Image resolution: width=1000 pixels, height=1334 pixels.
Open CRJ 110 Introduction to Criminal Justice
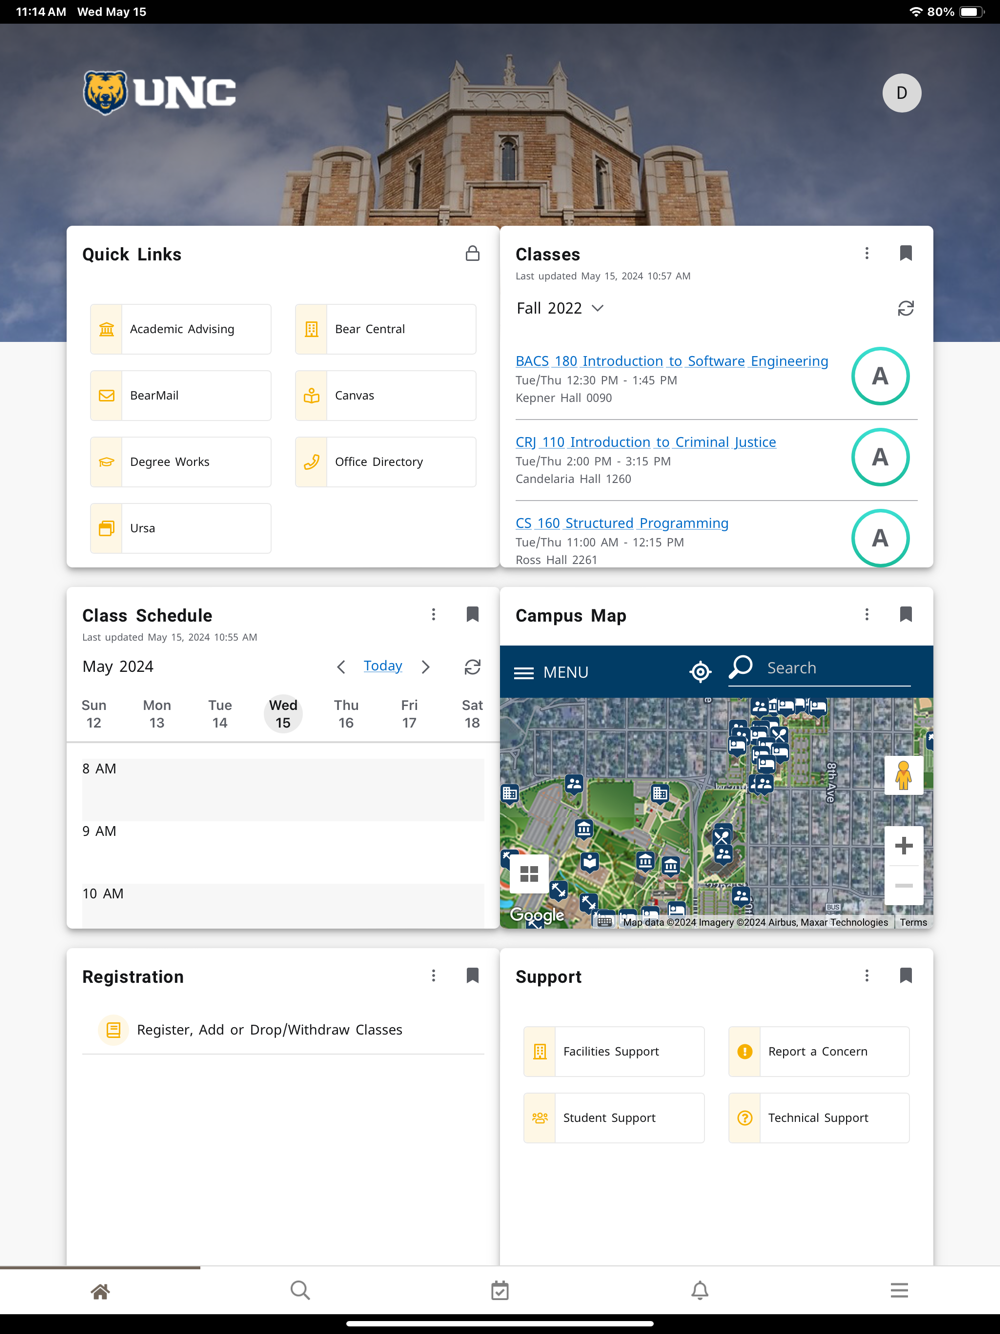pos(646,442)
